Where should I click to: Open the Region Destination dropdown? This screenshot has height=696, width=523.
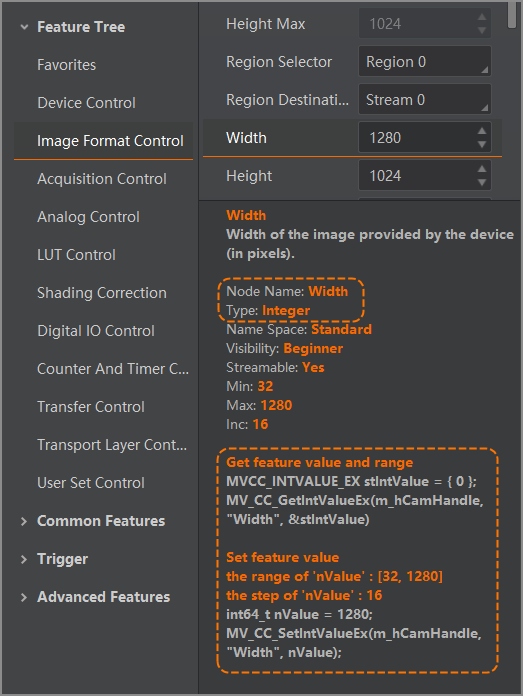425,100
